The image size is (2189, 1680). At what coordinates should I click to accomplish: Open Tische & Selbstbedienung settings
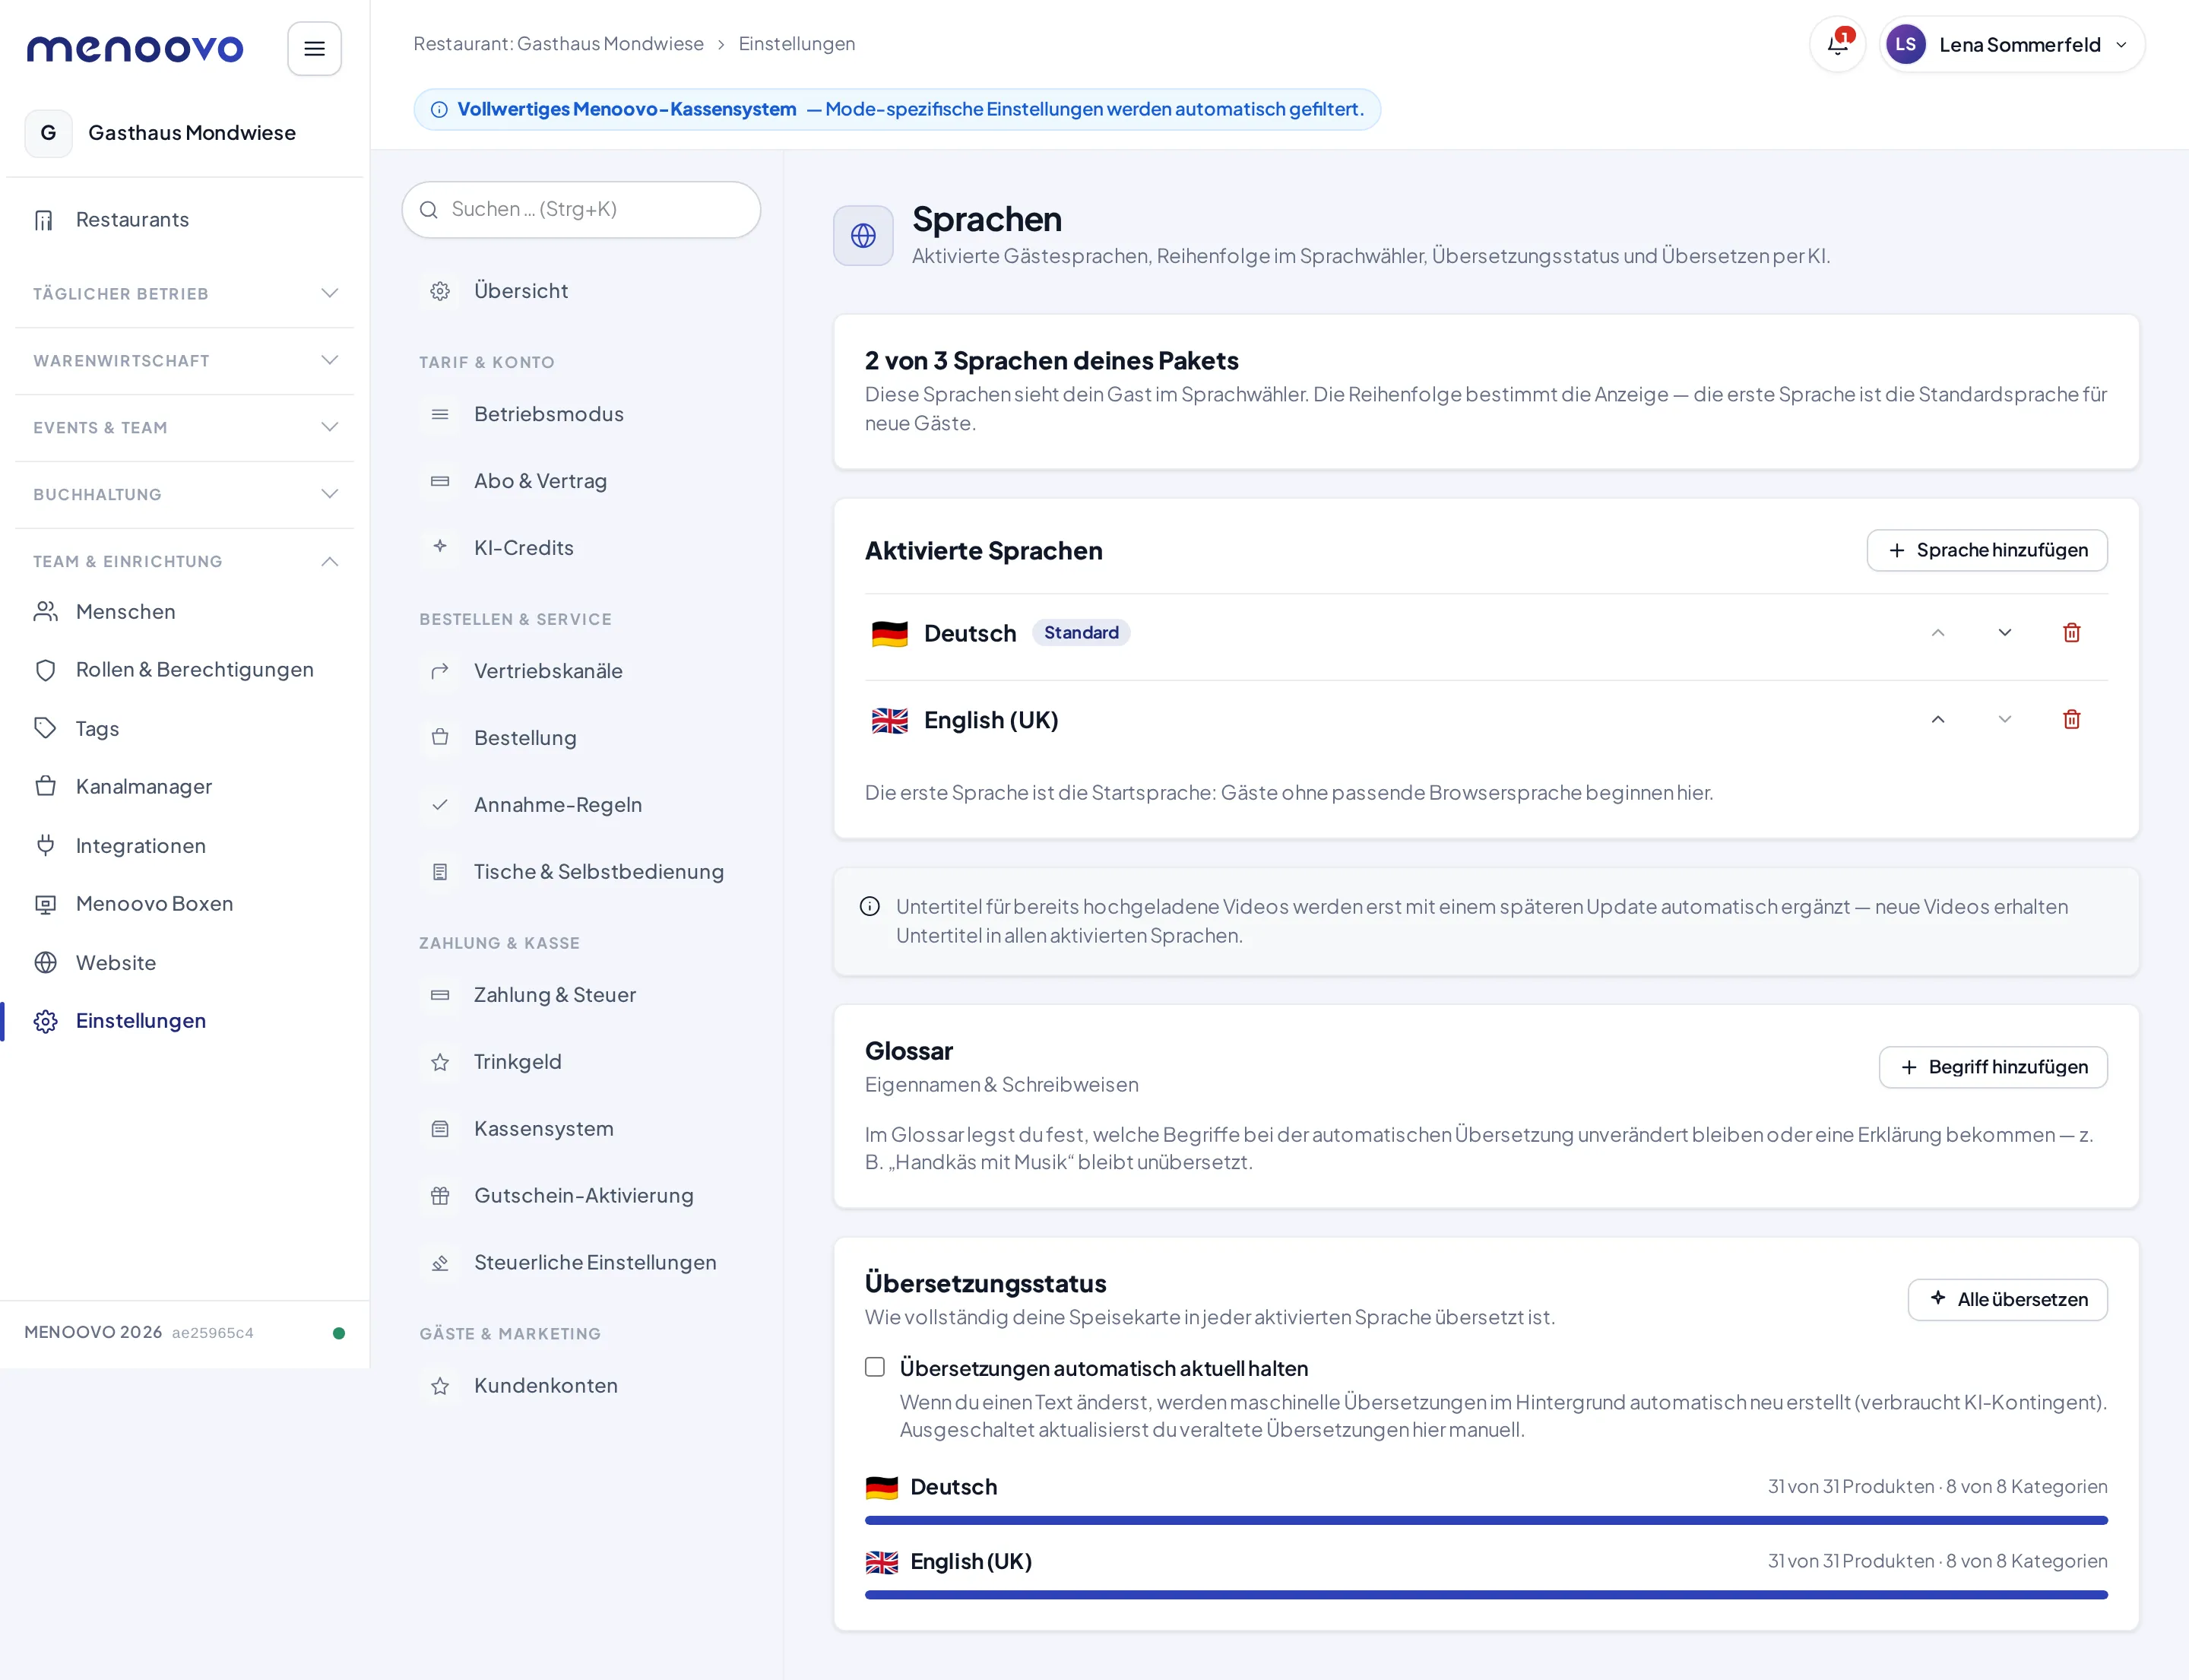tap(581, 872)
